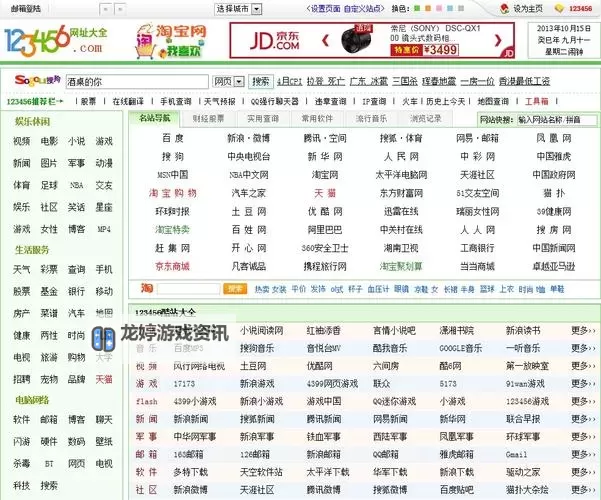The height and width of the screenshot is (500, 601).
Task: Click the Sogou 搜狗 search logo
Action: [x=35, y=81]
